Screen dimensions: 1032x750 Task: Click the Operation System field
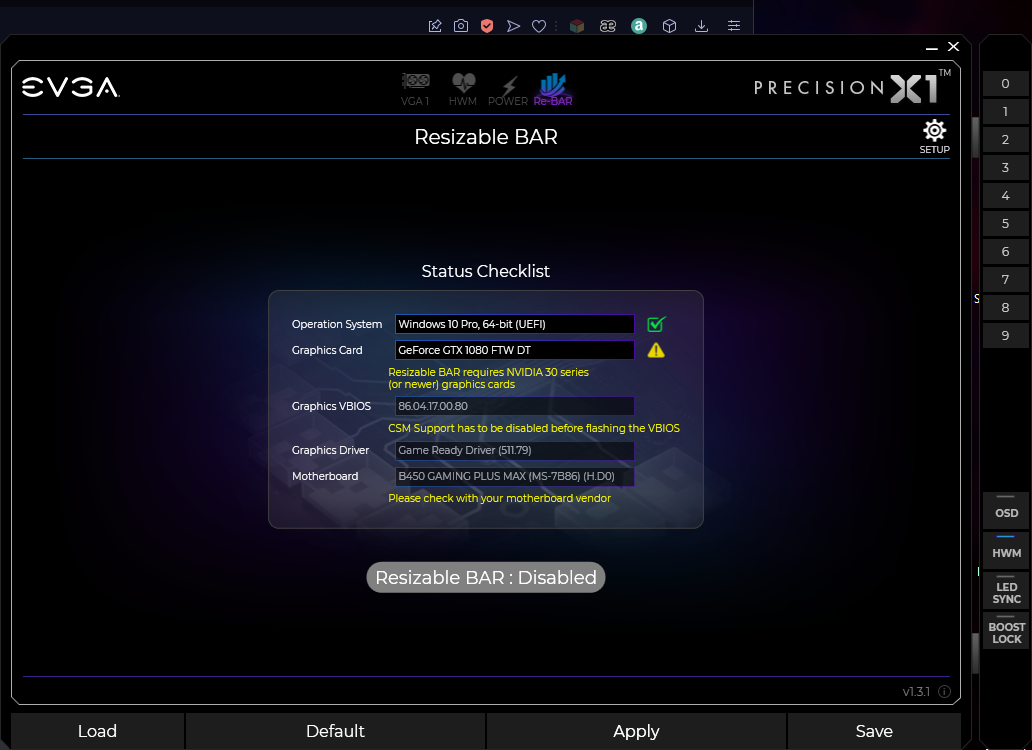tap(515, 324)
